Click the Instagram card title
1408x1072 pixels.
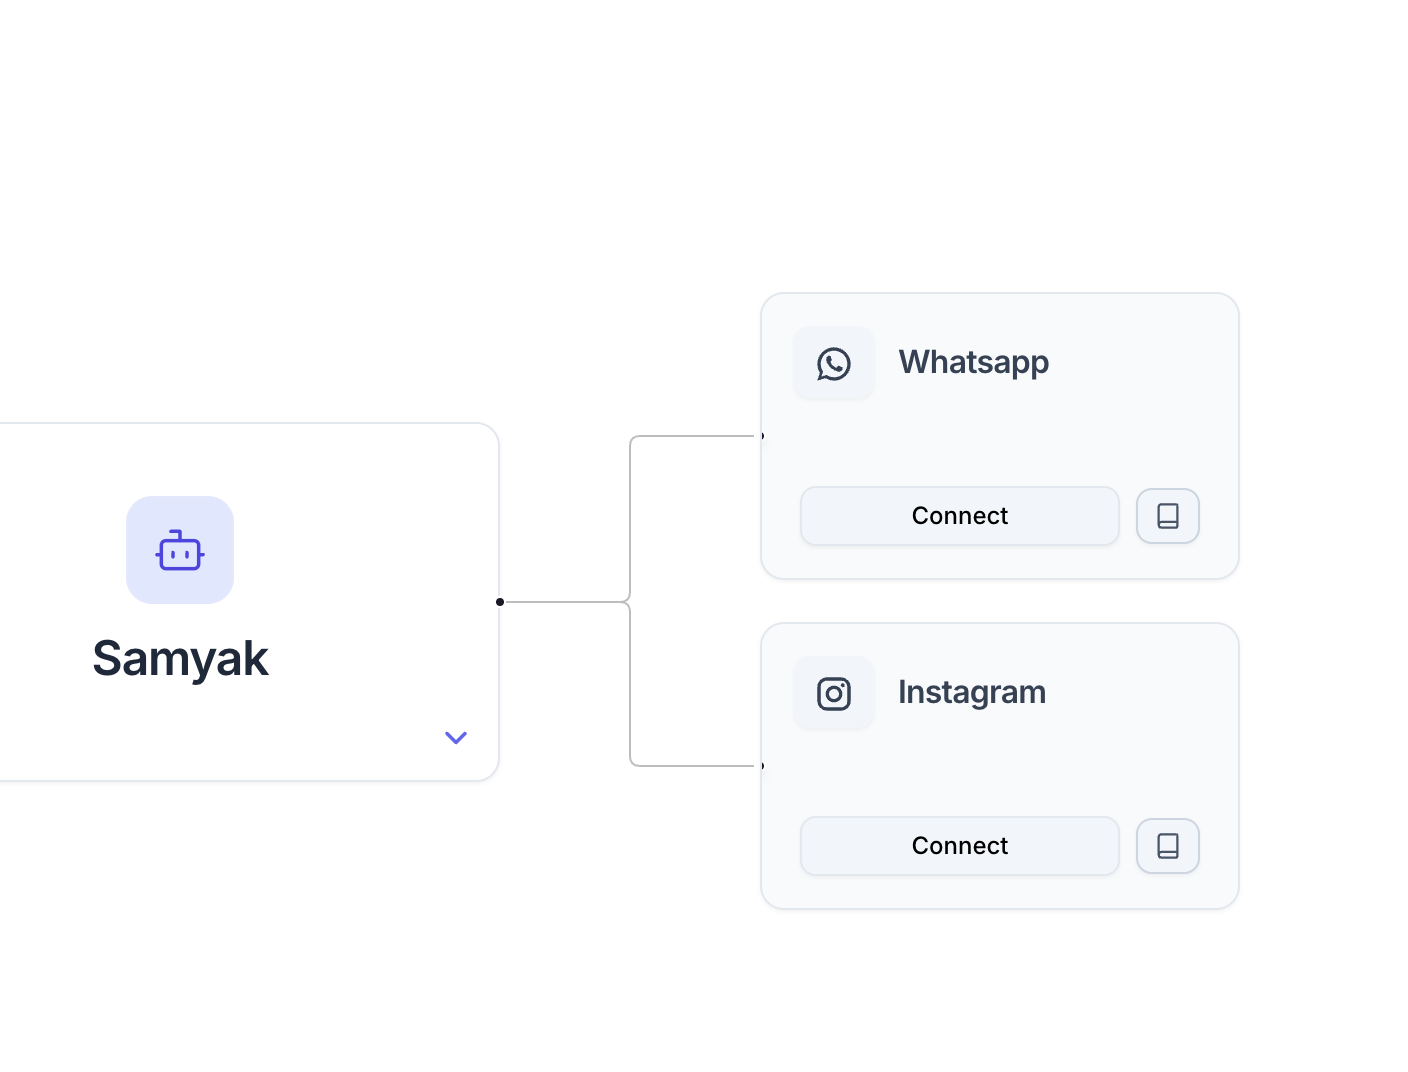tap(972, 692)
